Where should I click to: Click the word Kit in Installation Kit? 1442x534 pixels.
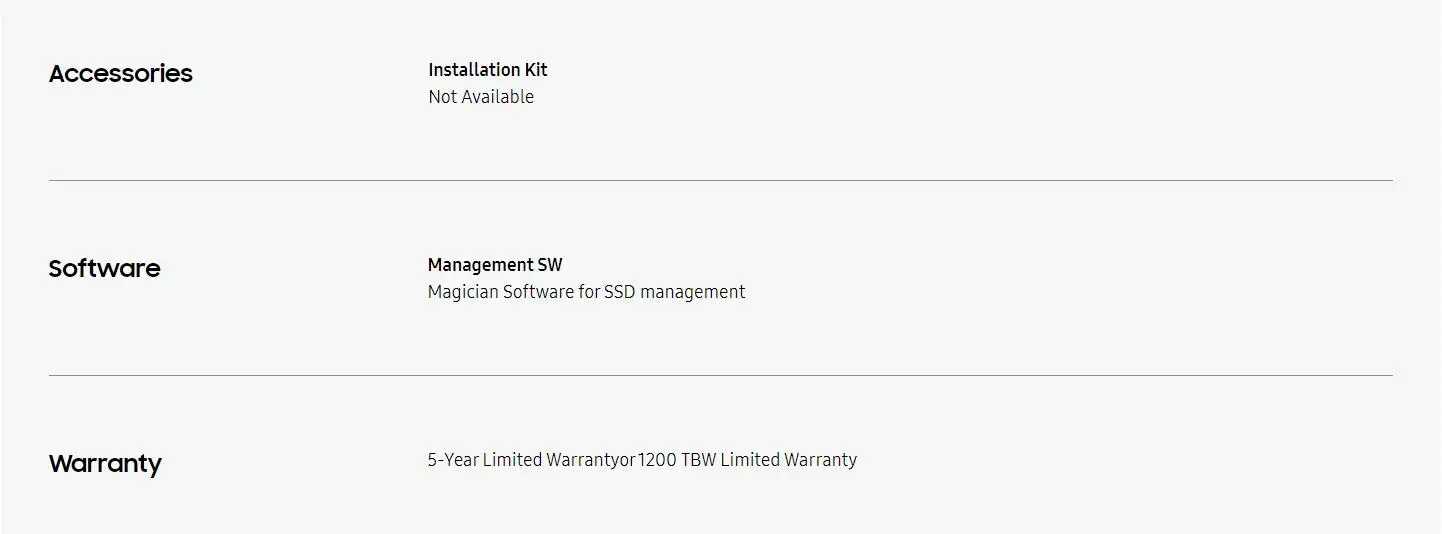(x=535, y=70)
